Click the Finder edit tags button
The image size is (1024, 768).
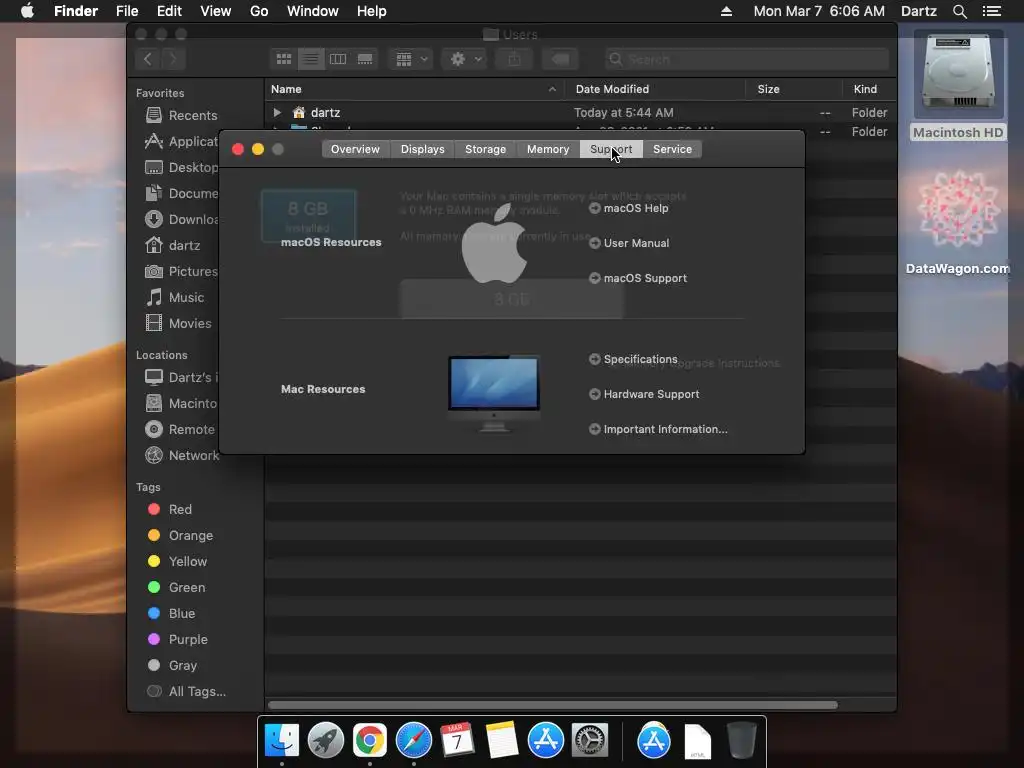560,59
